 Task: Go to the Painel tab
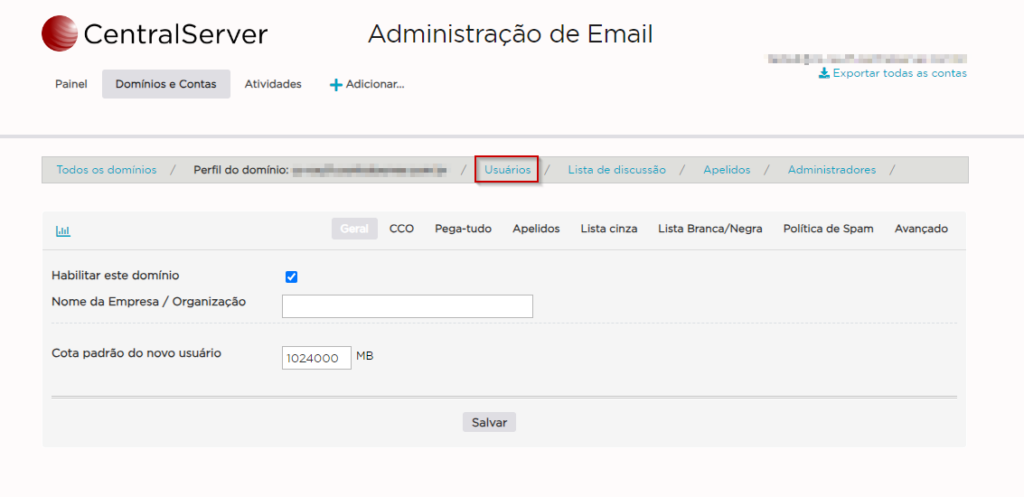click(71, 84)
